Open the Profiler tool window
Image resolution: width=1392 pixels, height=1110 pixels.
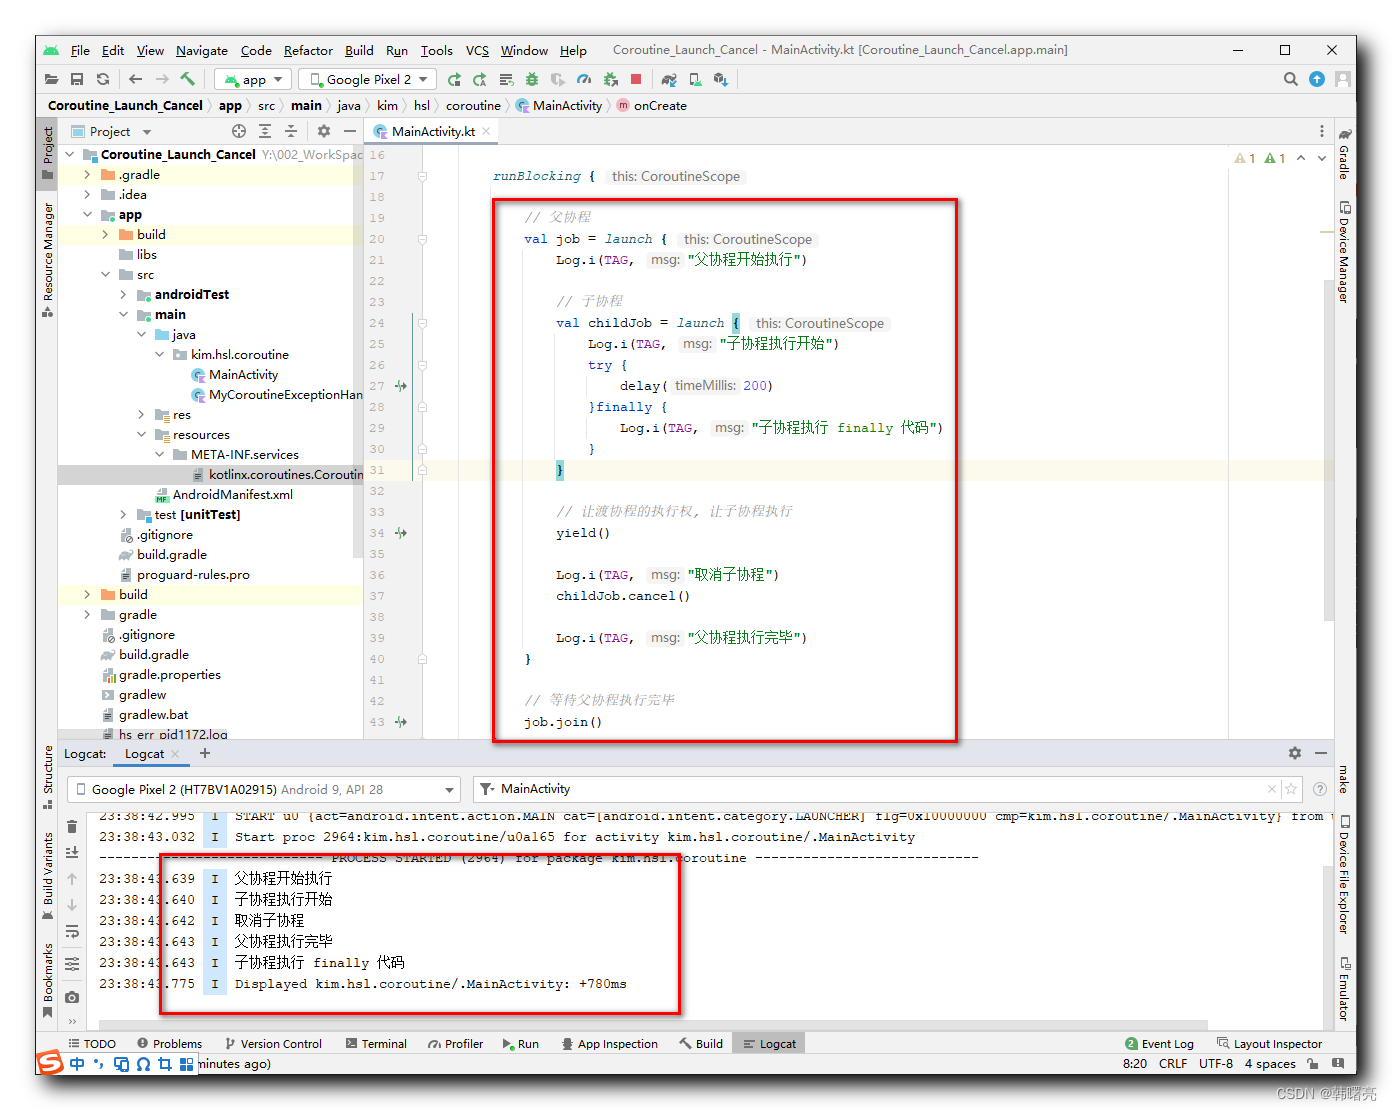[456, 1043]
